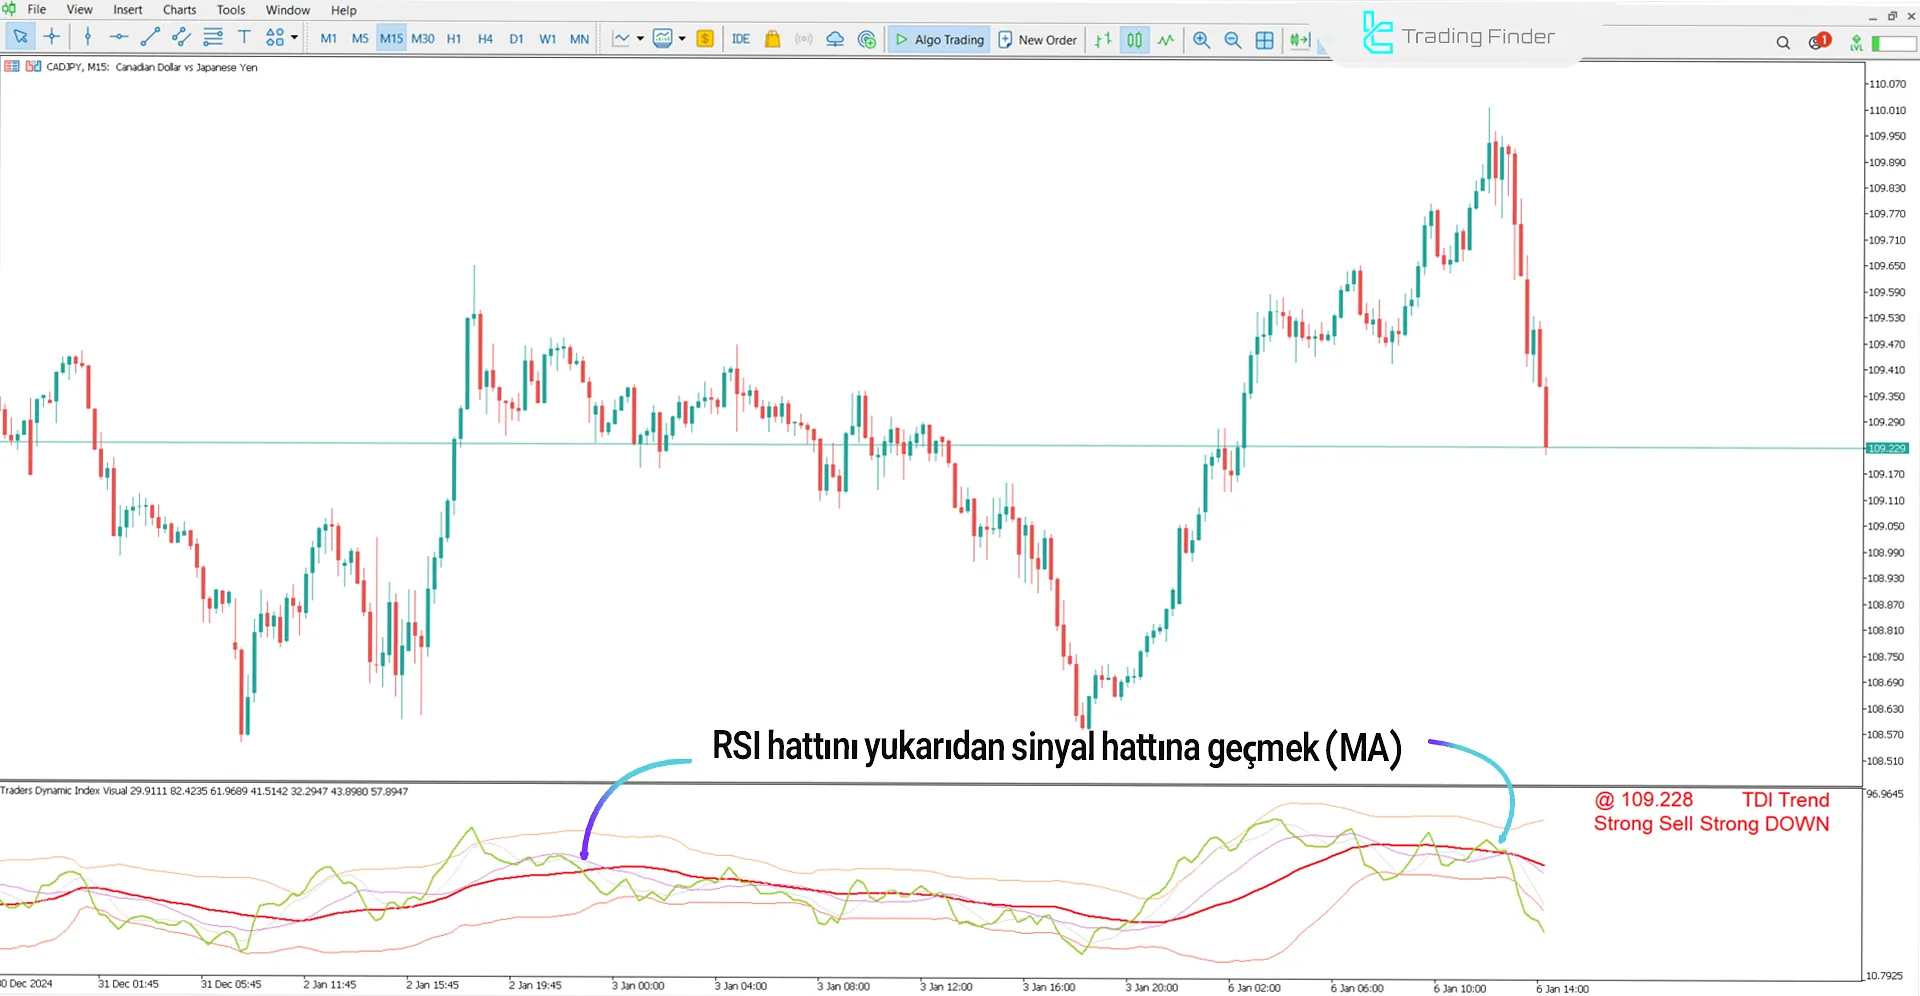Image resolution: width=1920 pixels, height=996 pixels.
Task: Select the Zoom In tool
Action: pos(1201,40)
